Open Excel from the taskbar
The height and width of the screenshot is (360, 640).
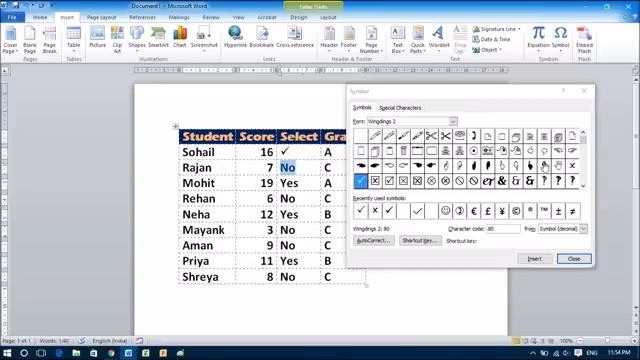146,353
